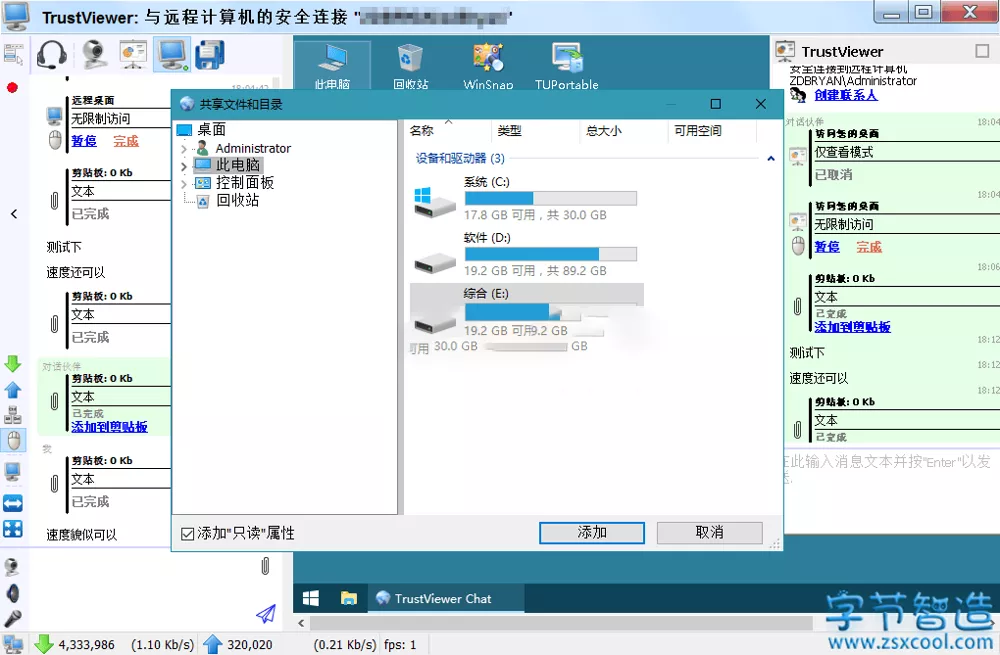Click the red record dot in sidebar
The image size is (1000, 655).
(x=12, y=87)
